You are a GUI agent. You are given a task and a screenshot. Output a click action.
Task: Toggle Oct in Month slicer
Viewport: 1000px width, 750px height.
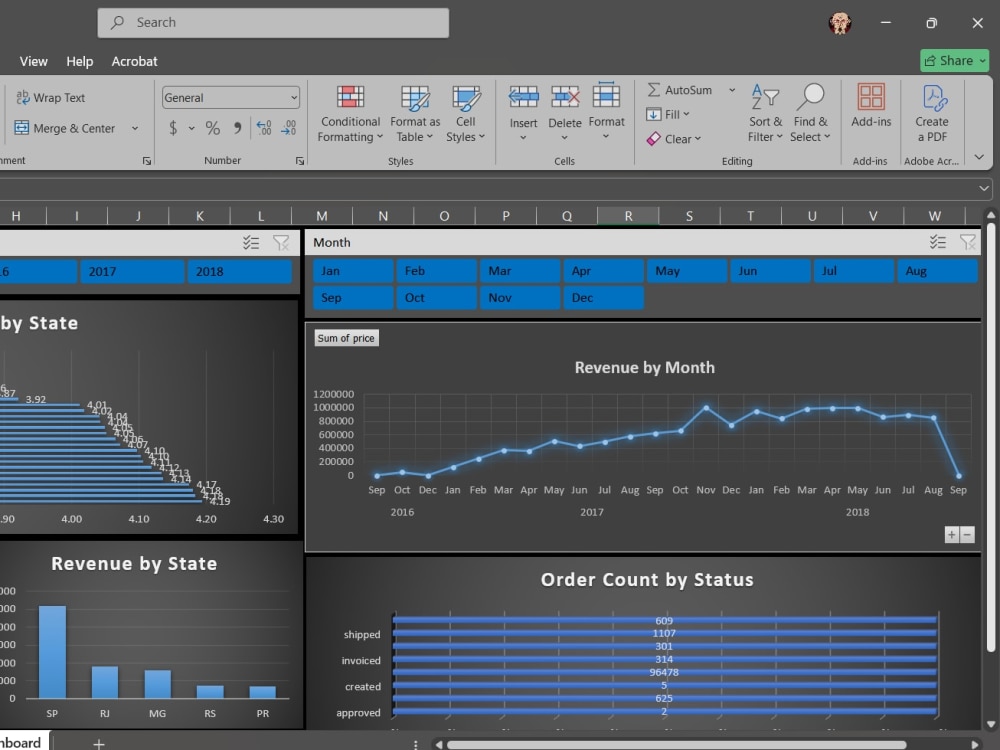(x=436, y=298)
